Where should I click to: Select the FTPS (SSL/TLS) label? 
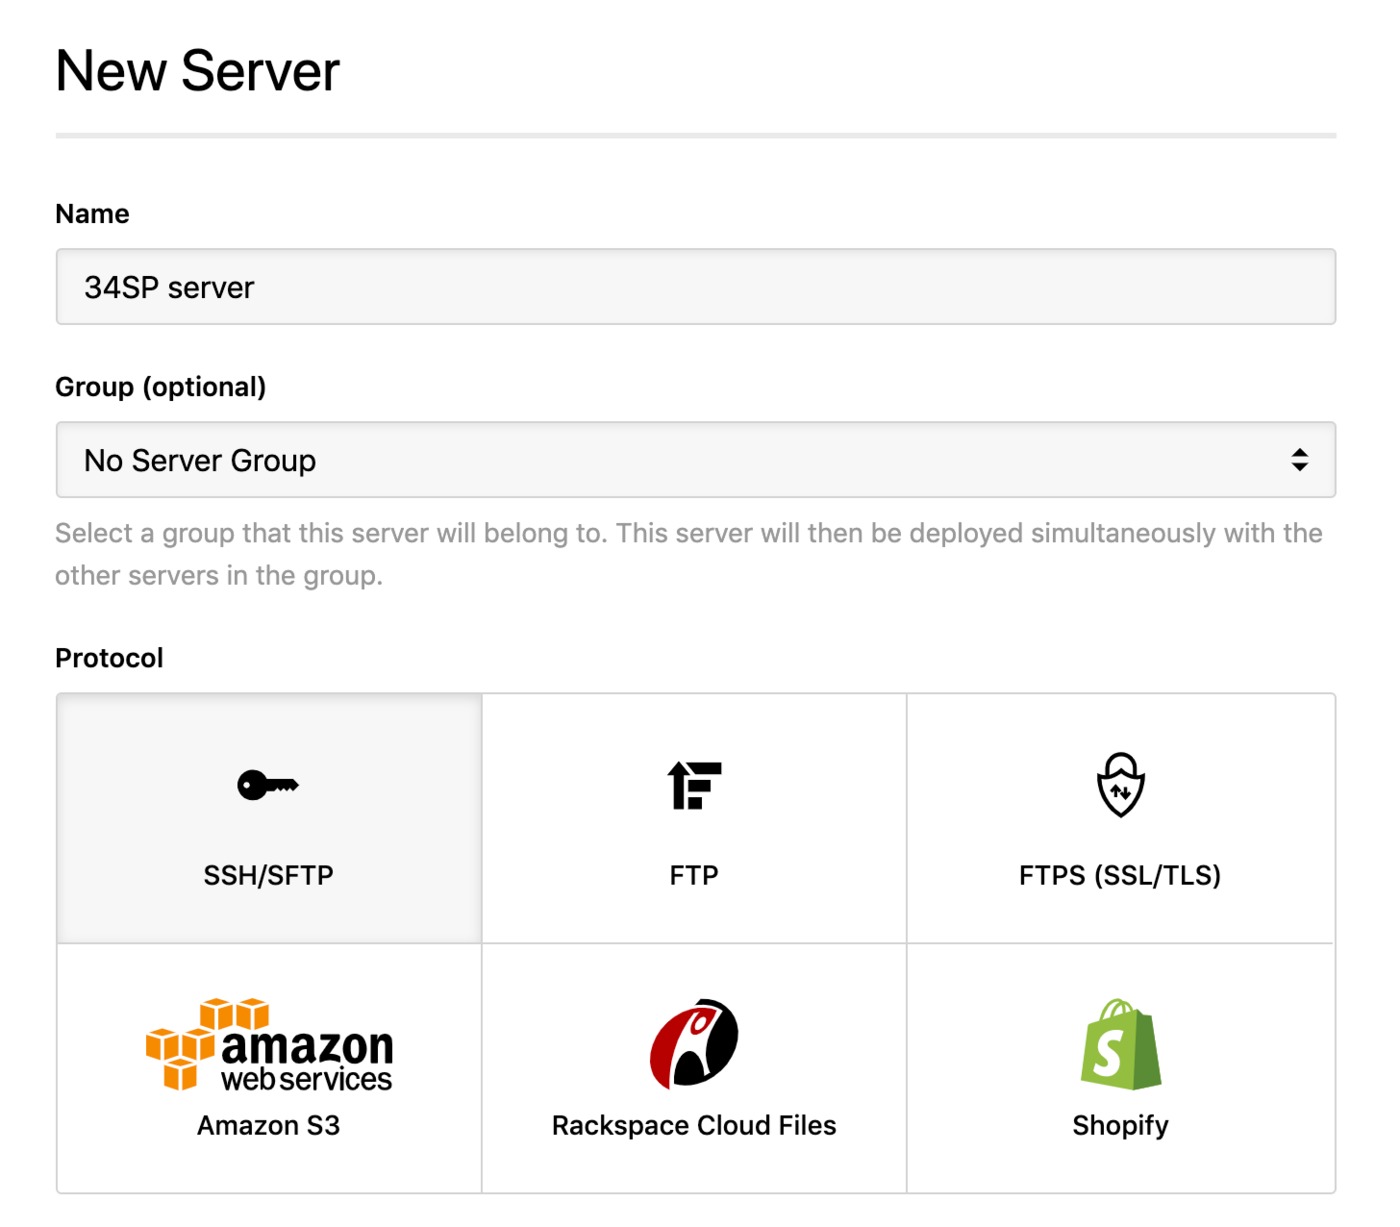tap(1120, 875)
